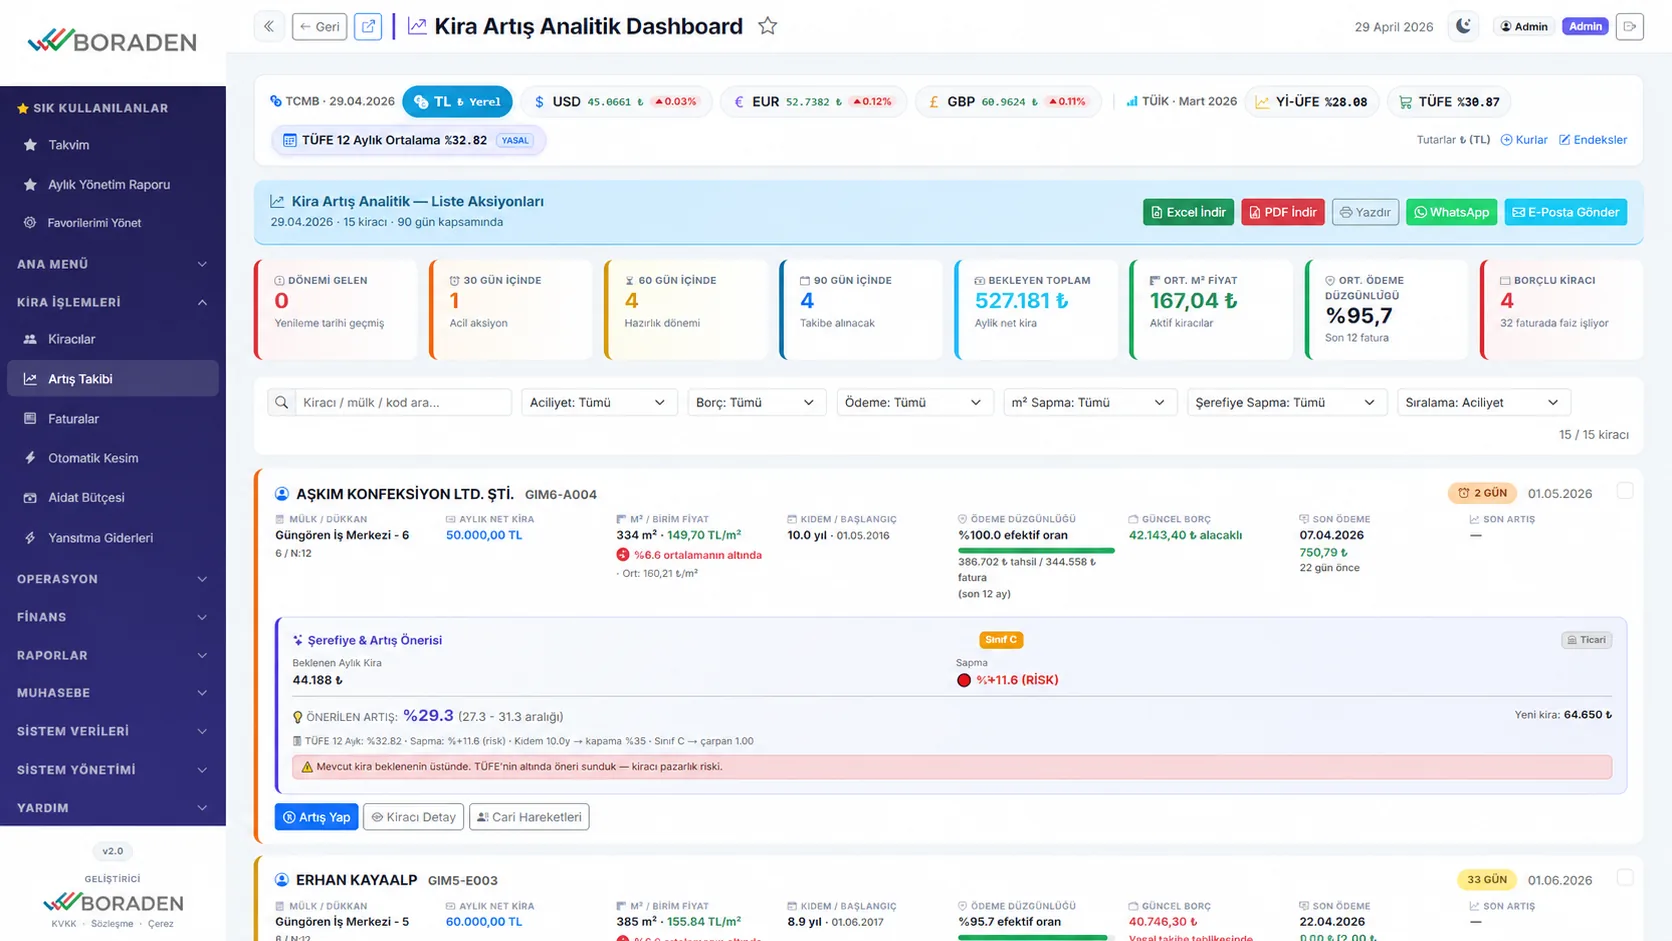The width and height of the screenshot is (1672, 941).
Task: Expand the FİNANS sidebar section
Action: (112, 617)
